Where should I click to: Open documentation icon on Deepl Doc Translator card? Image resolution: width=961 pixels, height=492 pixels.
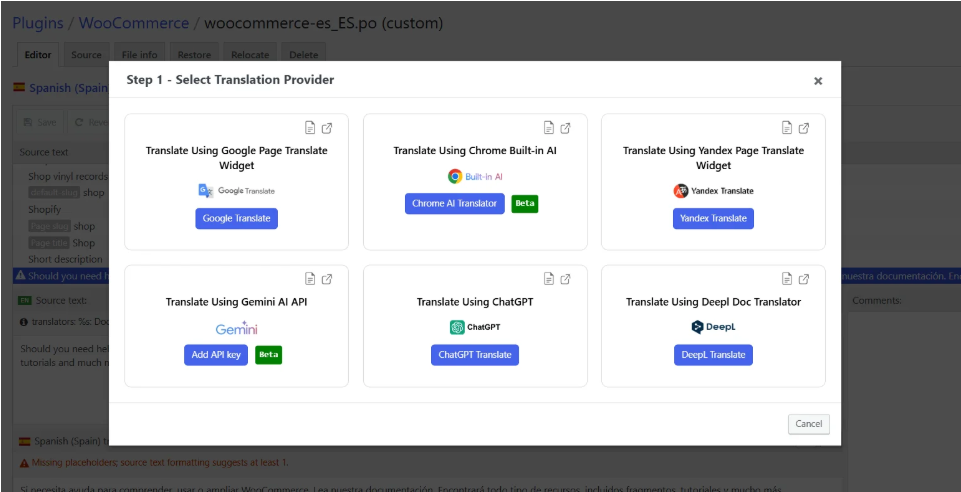787,279
